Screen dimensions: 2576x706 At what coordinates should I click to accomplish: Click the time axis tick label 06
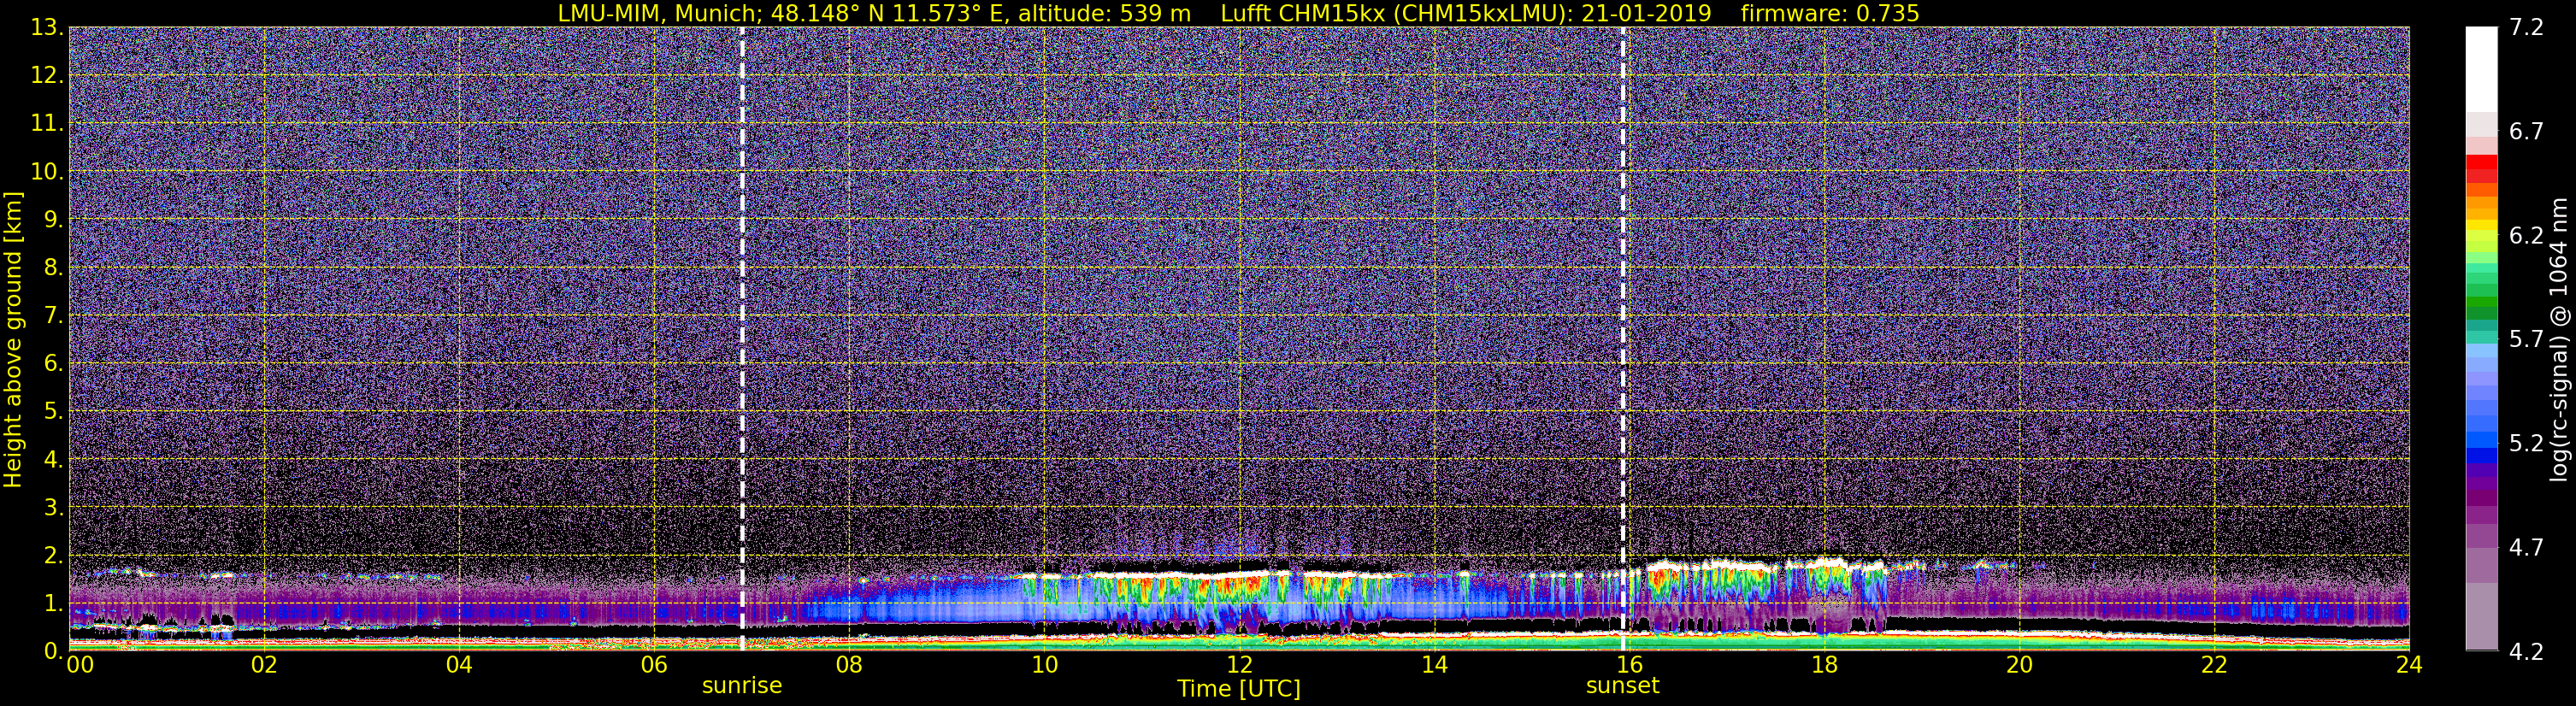654,666
